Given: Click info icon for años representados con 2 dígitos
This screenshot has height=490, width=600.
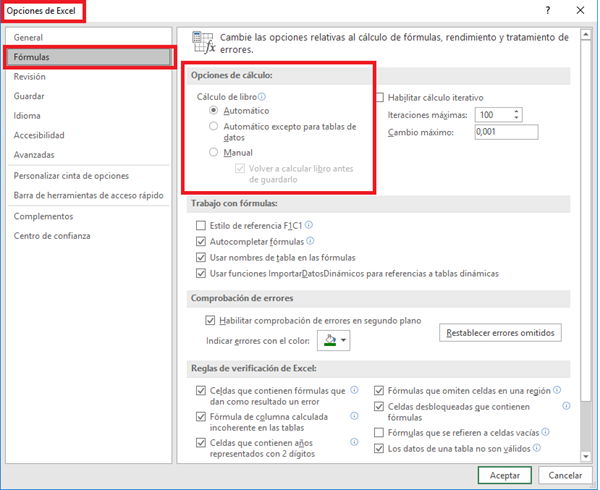Looking at the screenshot, I should 354,442.
